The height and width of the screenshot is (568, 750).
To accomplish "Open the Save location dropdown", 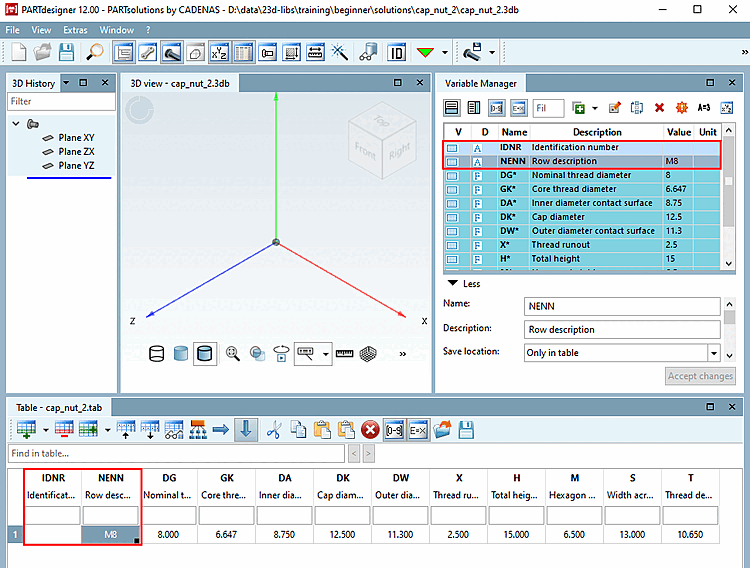I will (714, 353).
